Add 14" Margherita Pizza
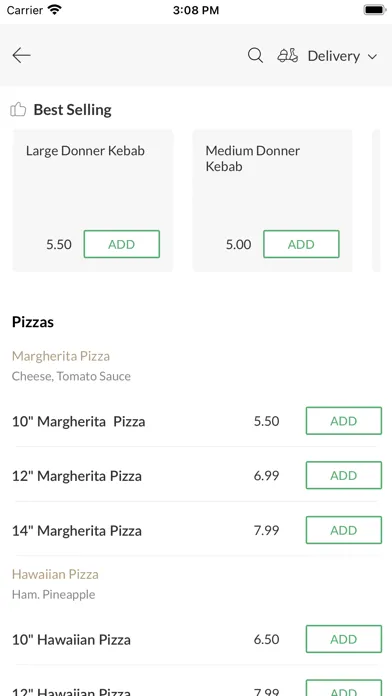The height and width of the screenshot is (696, 392). pyautogui.click(x=344, y=530)
